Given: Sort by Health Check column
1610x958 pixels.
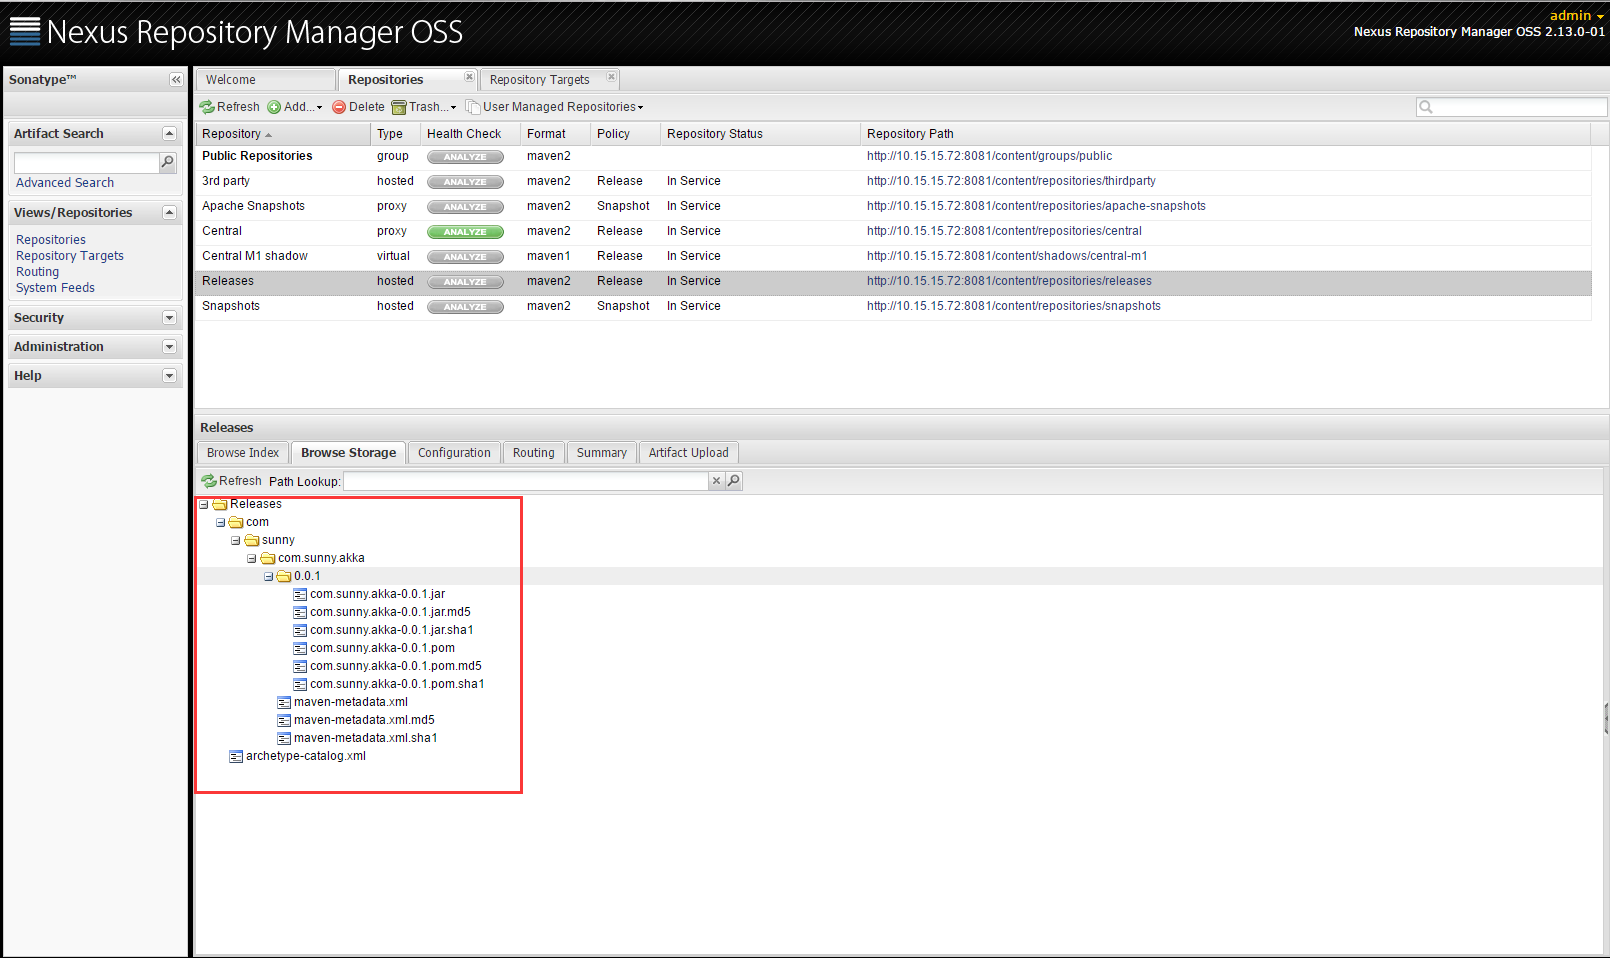Looking at the screenshot, I should click(469, 134).
